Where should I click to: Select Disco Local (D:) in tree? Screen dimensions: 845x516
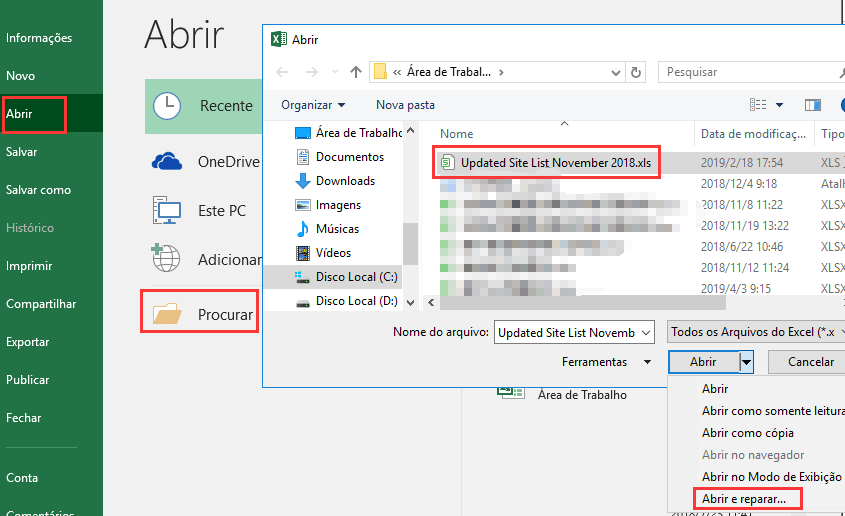pos(347,301)
